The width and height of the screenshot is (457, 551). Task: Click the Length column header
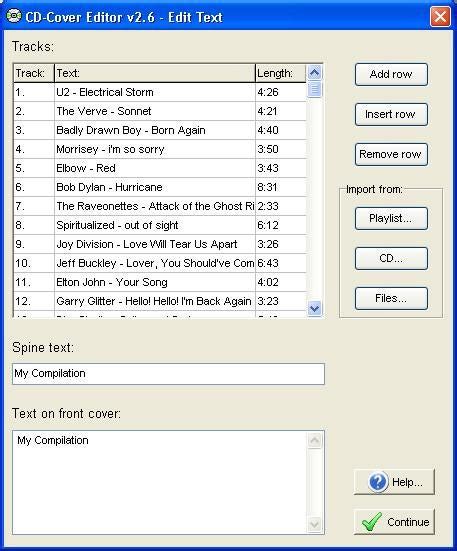click(281, 73)
